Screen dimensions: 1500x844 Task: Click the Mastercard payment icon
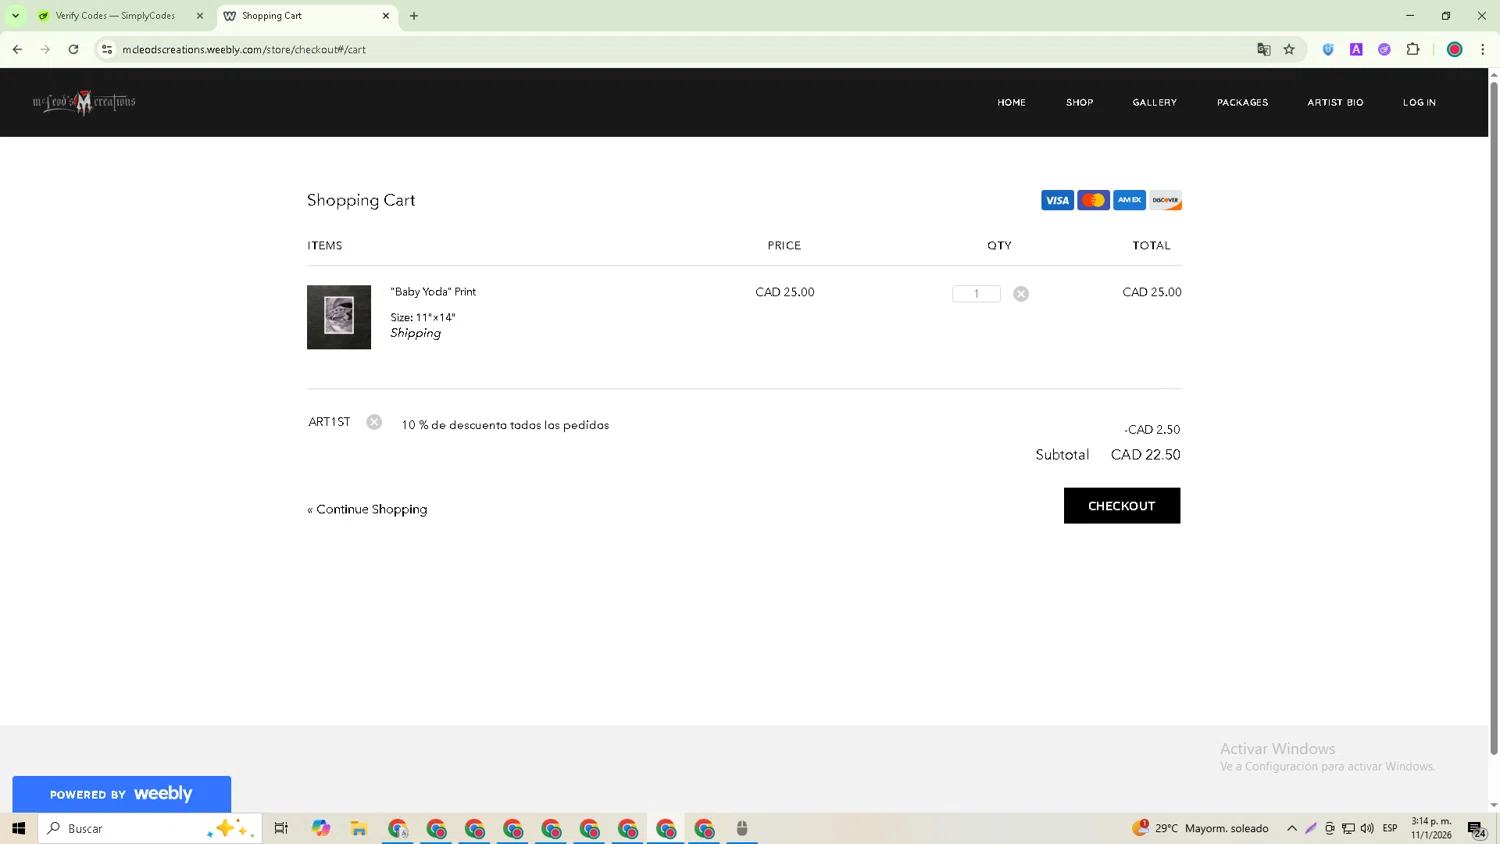coord(1093,200)
